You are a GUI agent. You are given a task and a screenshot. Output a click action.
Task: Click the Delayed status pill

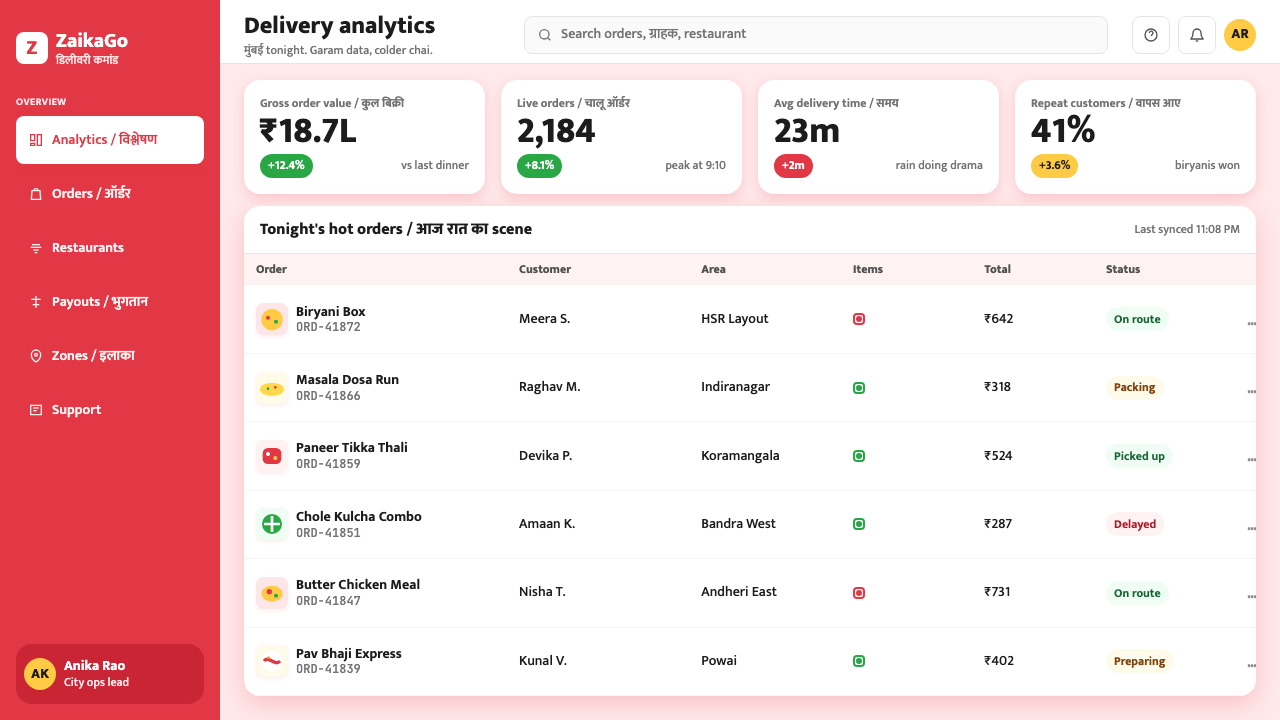(1135, 524)
